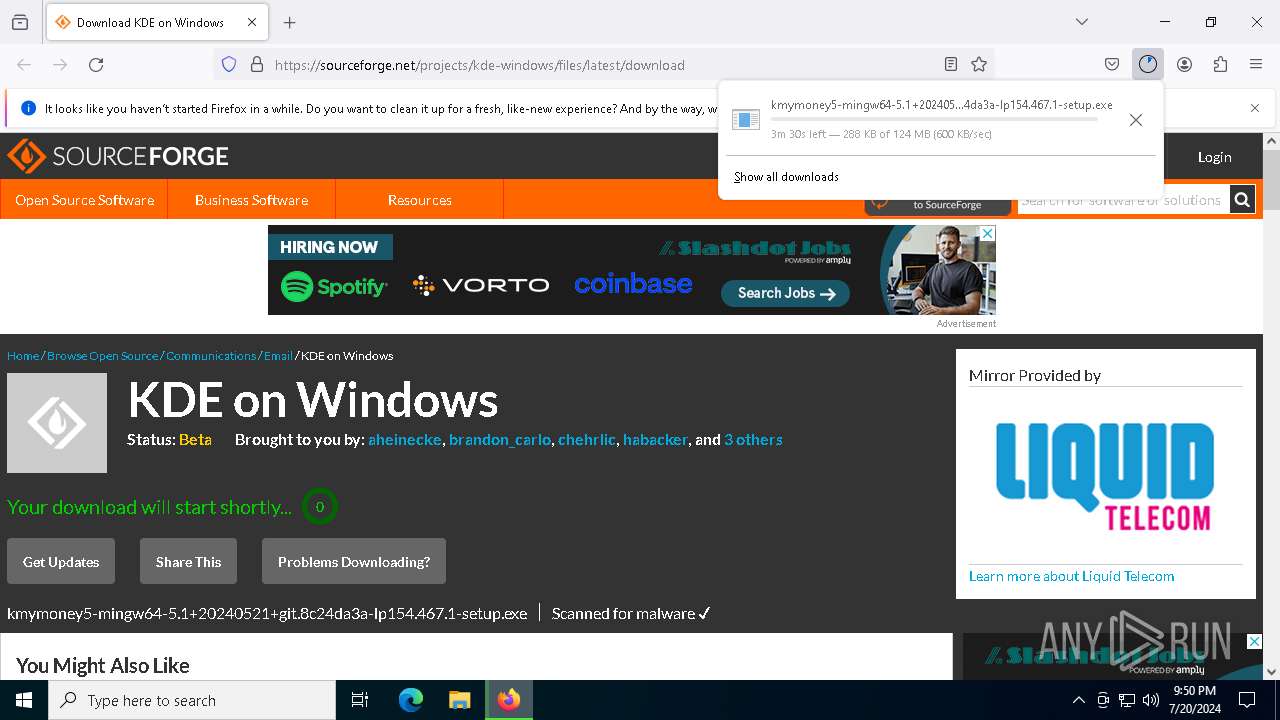The height and width of the screenshot is (720, 1280).
Task: Click Firefox taskbar icon
Action: (509, 700)
